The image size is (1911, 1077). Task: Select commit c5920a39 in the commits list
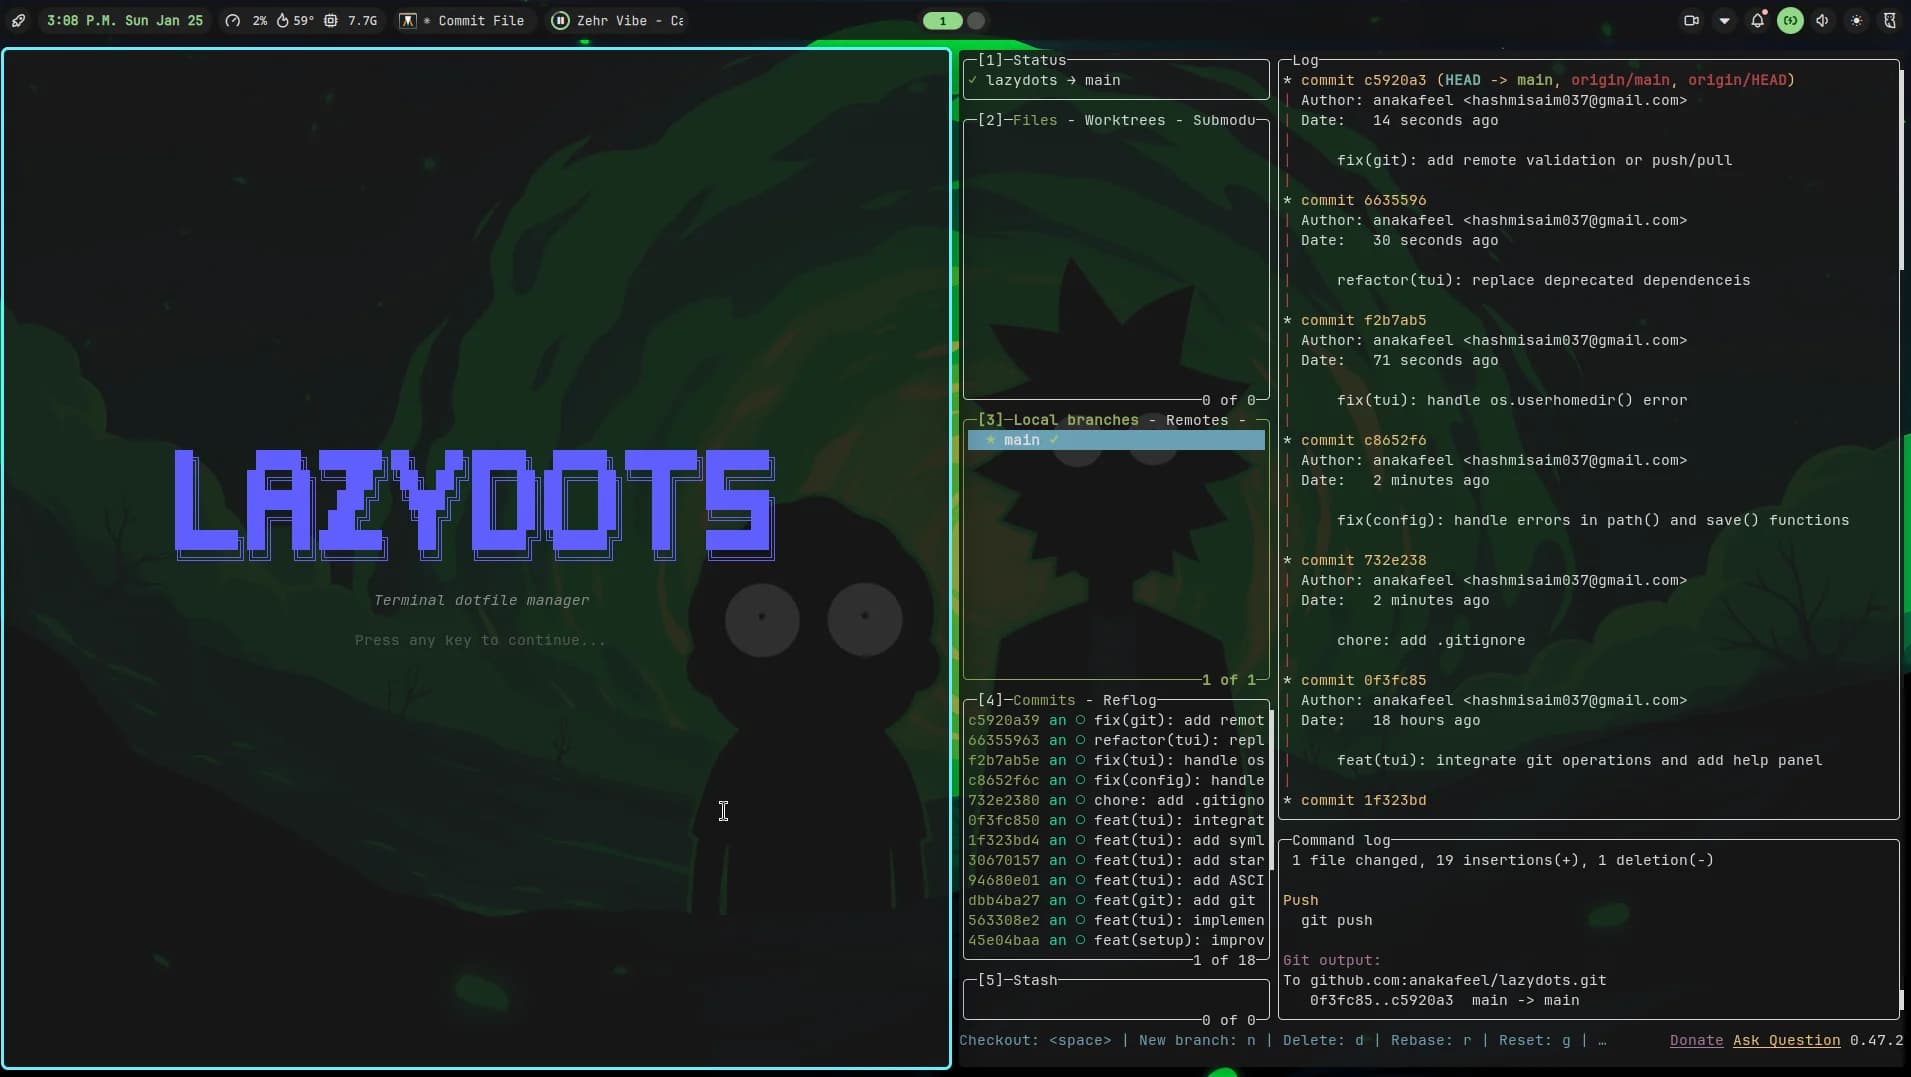pos(1116,720)
